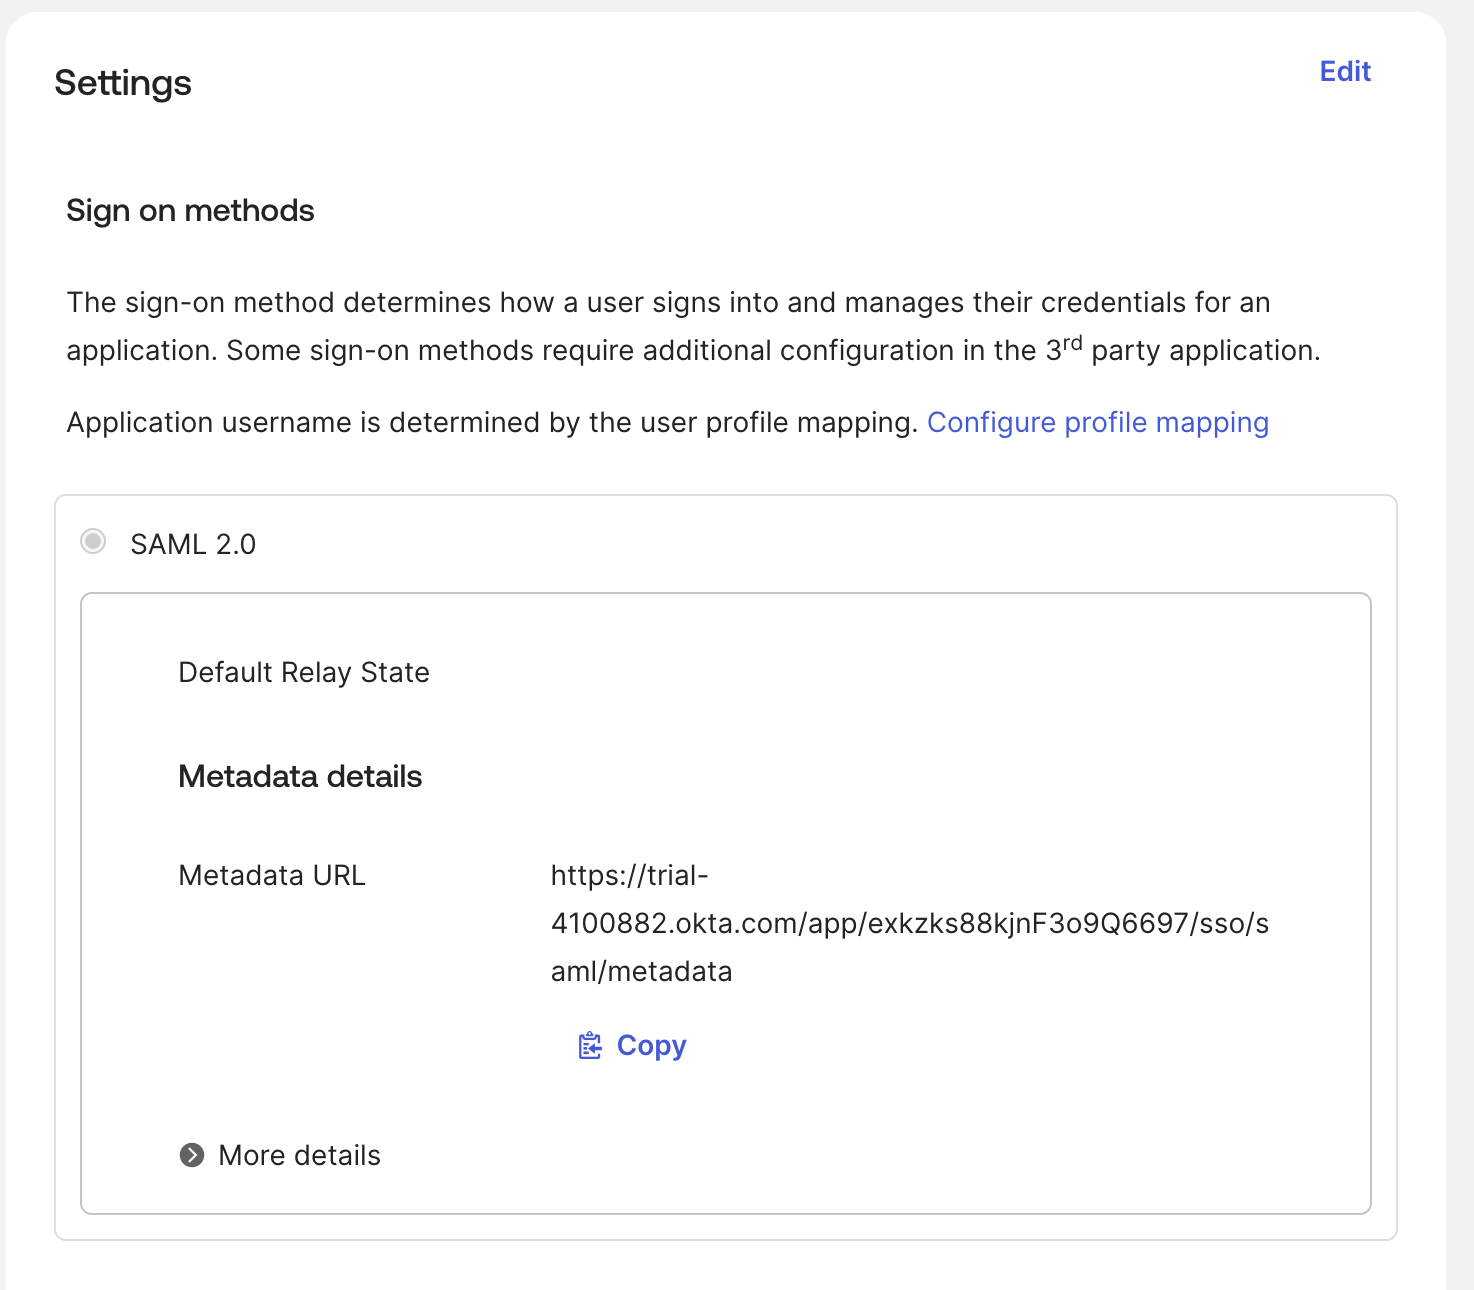The width and height of the screenshot is (1474, 1290).
Task: Click the Metadata details heading
Action: (300, 776)
